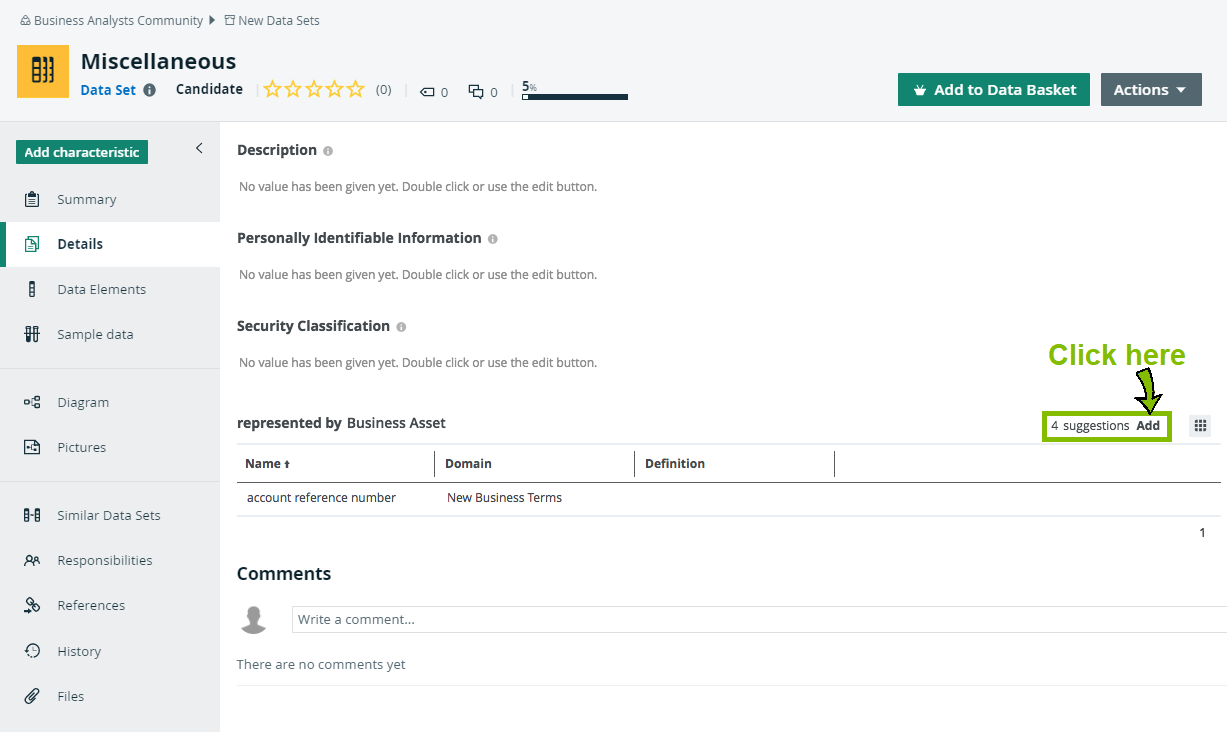Viewport: 1227px width, 732px height.
Task: Sort table by Name column
Action: click(x=268, y=464)
